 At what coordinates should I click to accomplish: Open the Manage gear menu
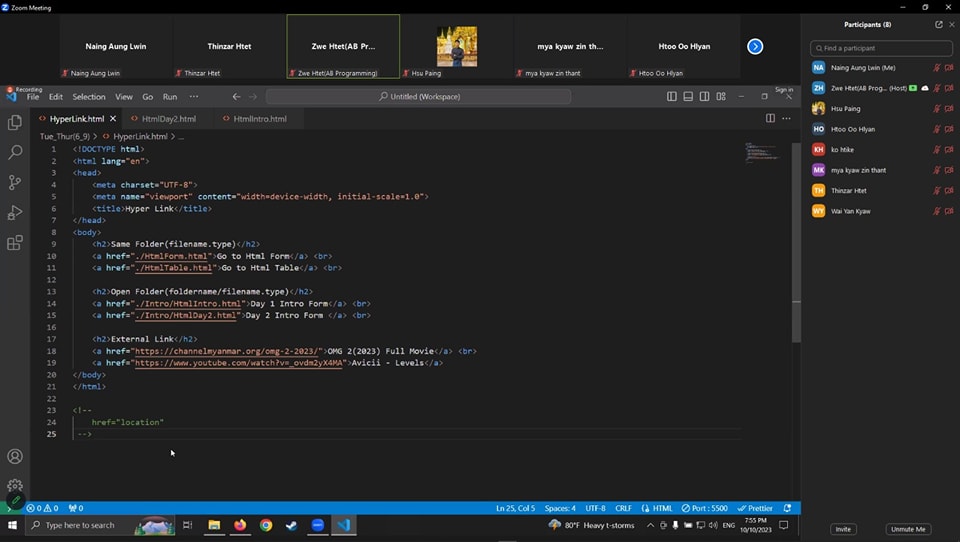tap(15, 486)
